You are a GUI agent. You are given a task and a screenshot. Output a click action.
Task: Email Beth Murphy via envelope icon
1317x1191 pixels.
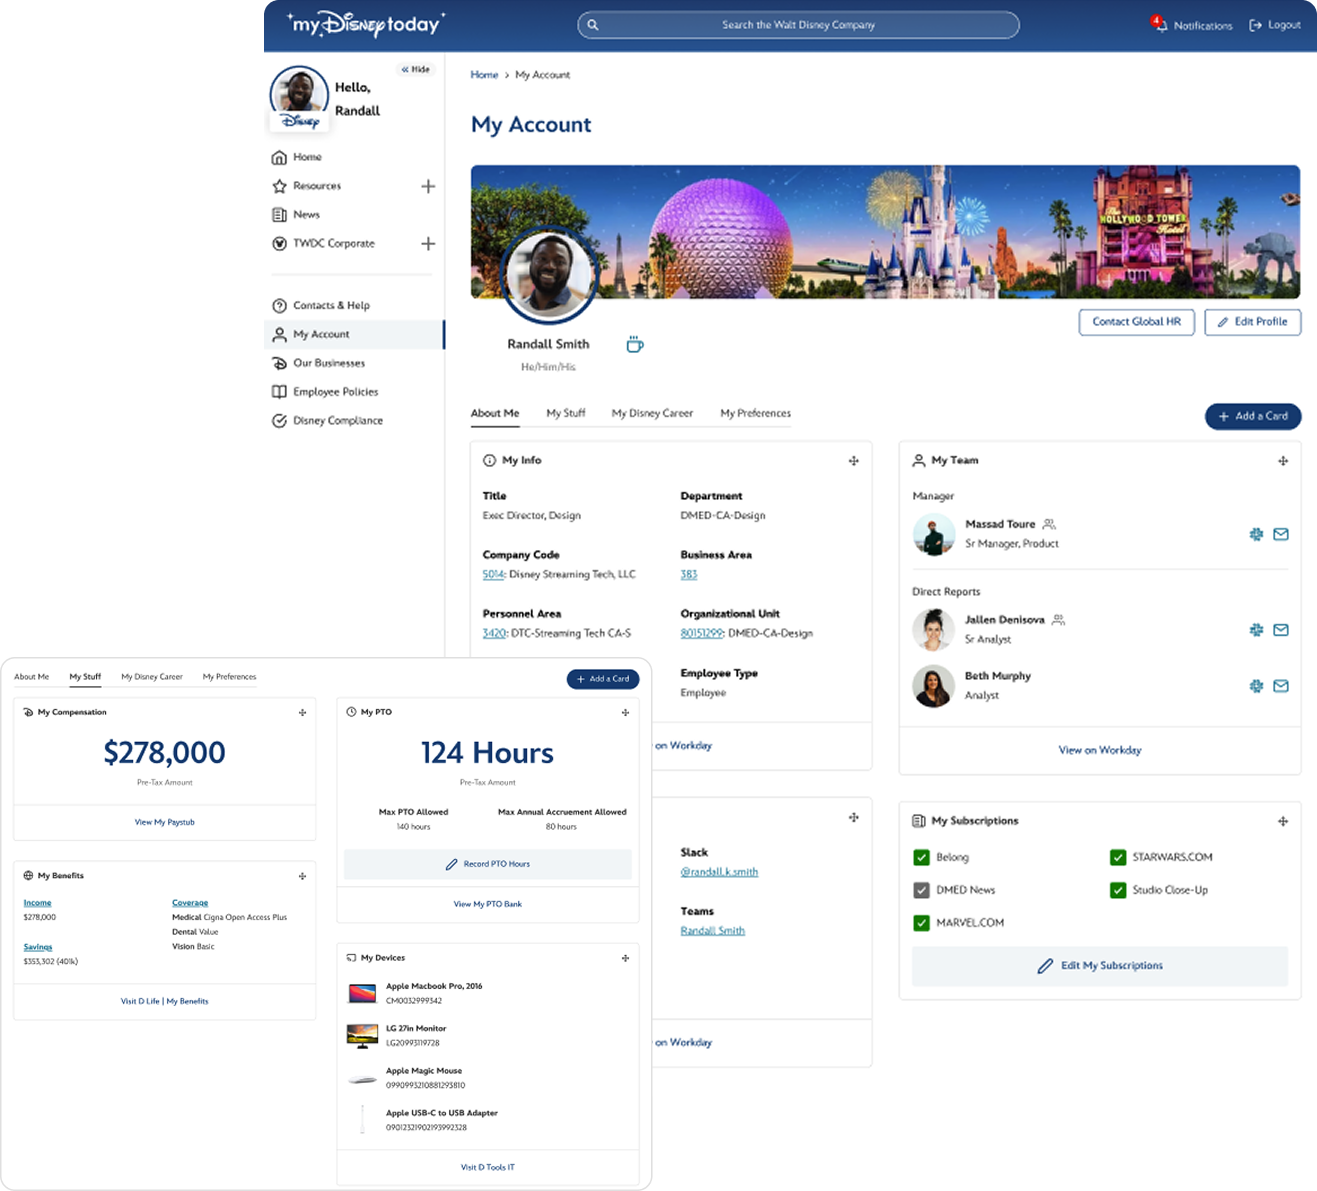tap(1281, 686)
